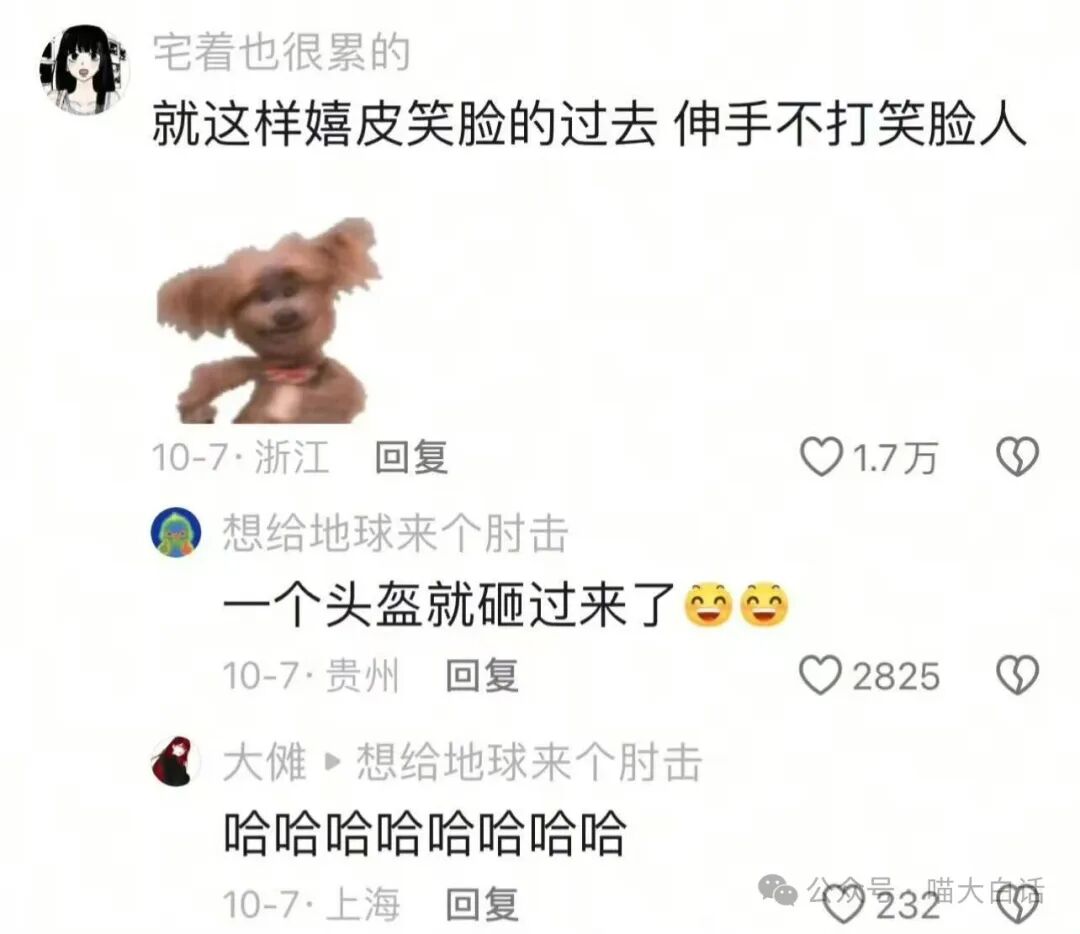This screenshot has height=934, width=1080.
Task: Open avatar of user 大傩
Action: click(x=176, y=761)
